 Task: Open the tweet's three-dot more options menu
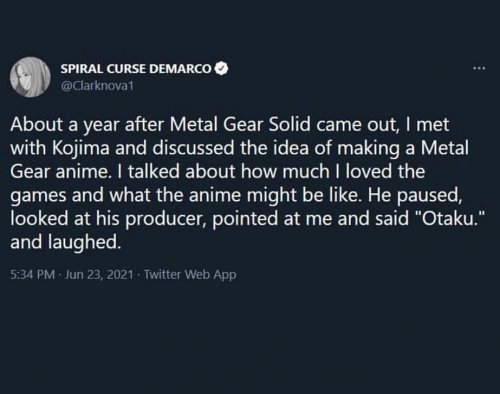[479, 69]
